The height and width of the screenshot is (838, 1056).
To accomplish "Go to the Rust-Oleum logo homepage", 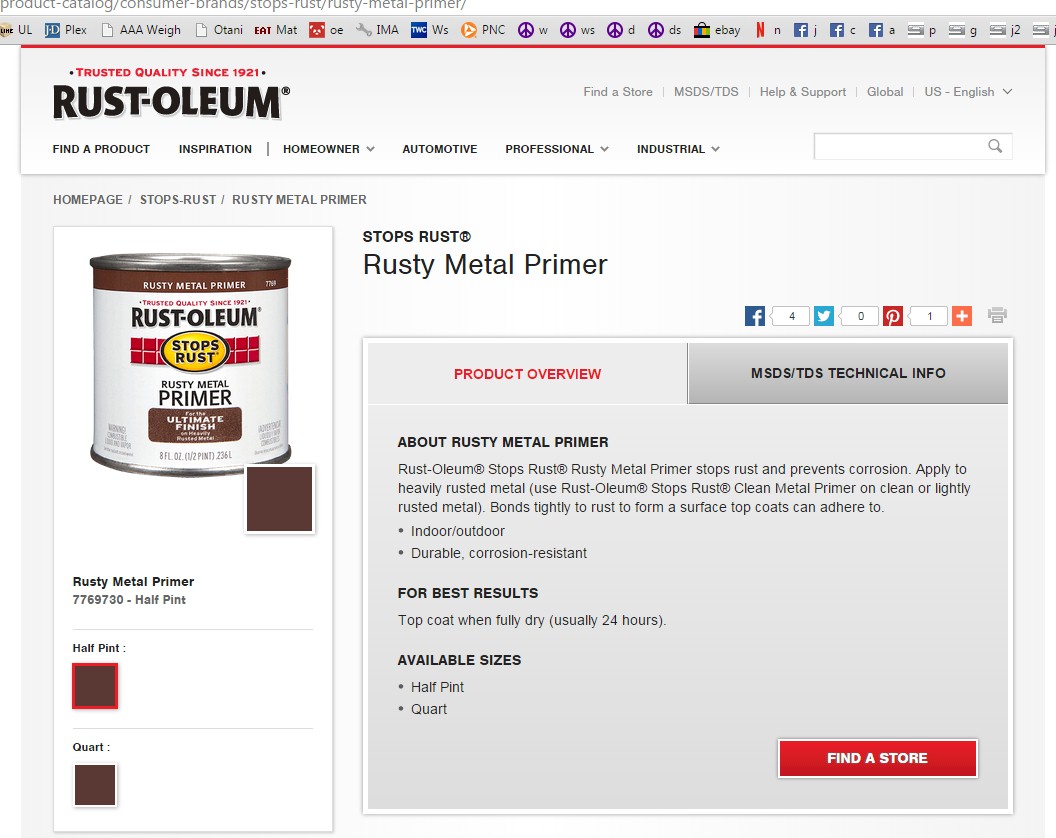I will coord(171,94).
